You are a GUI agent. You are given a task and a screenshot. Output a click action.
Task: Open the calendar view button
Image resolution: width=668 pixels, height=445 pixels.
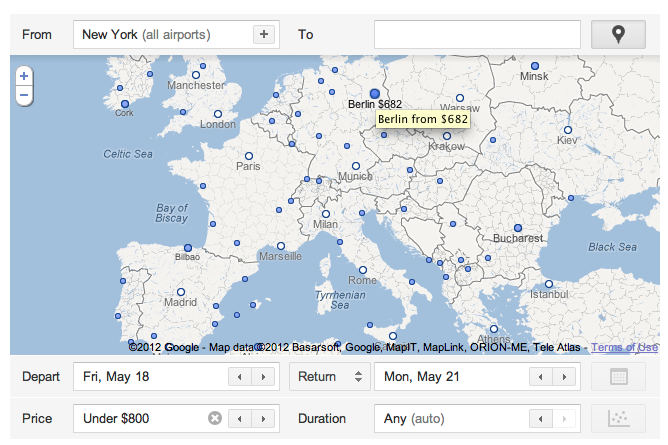tap(618, 377)
